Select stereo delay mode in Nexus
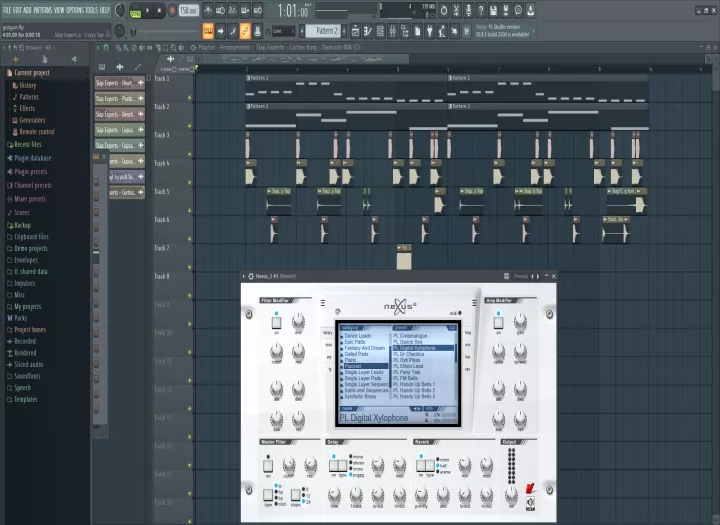The width and height of the screenshot is (720, 525). click(x=356, y=463)
